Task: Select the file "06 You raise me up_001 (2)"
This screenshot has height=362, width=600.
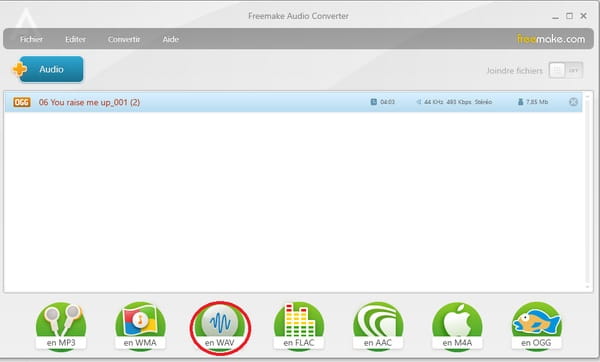Action: [x=293, y=102]
